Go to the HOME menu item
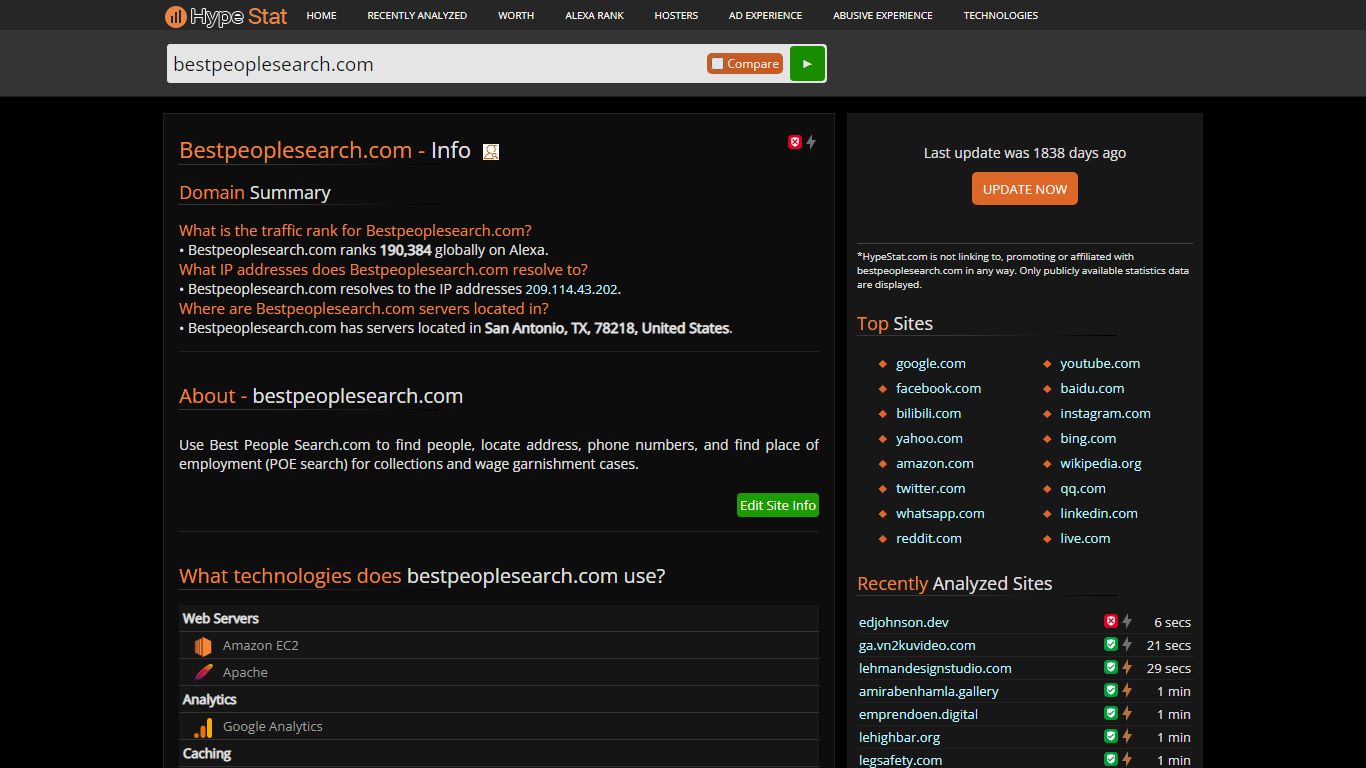This screenshot has width=1366, height=768. tap(321, 16)
